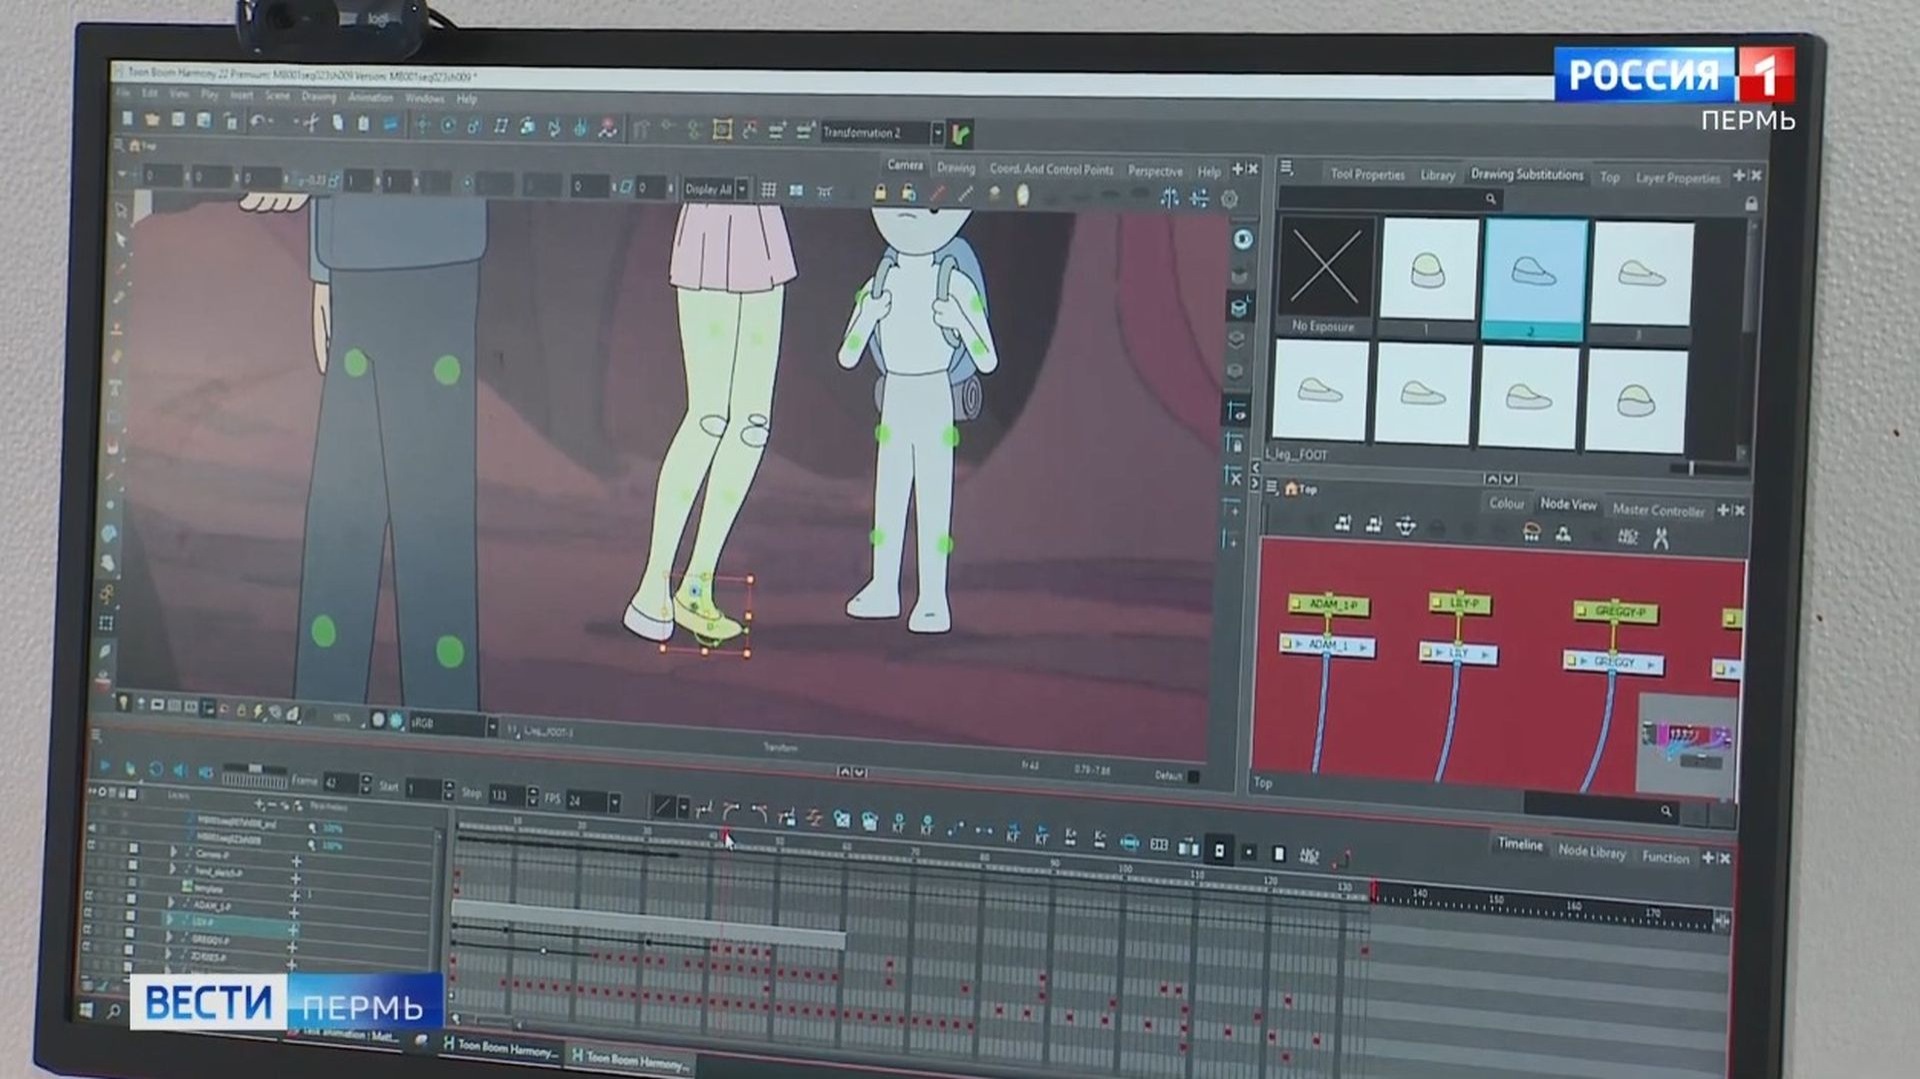Click the Undo icon in top toolbar
The height and width of the screenshot is (1079, 1920).
click(258, 121)
